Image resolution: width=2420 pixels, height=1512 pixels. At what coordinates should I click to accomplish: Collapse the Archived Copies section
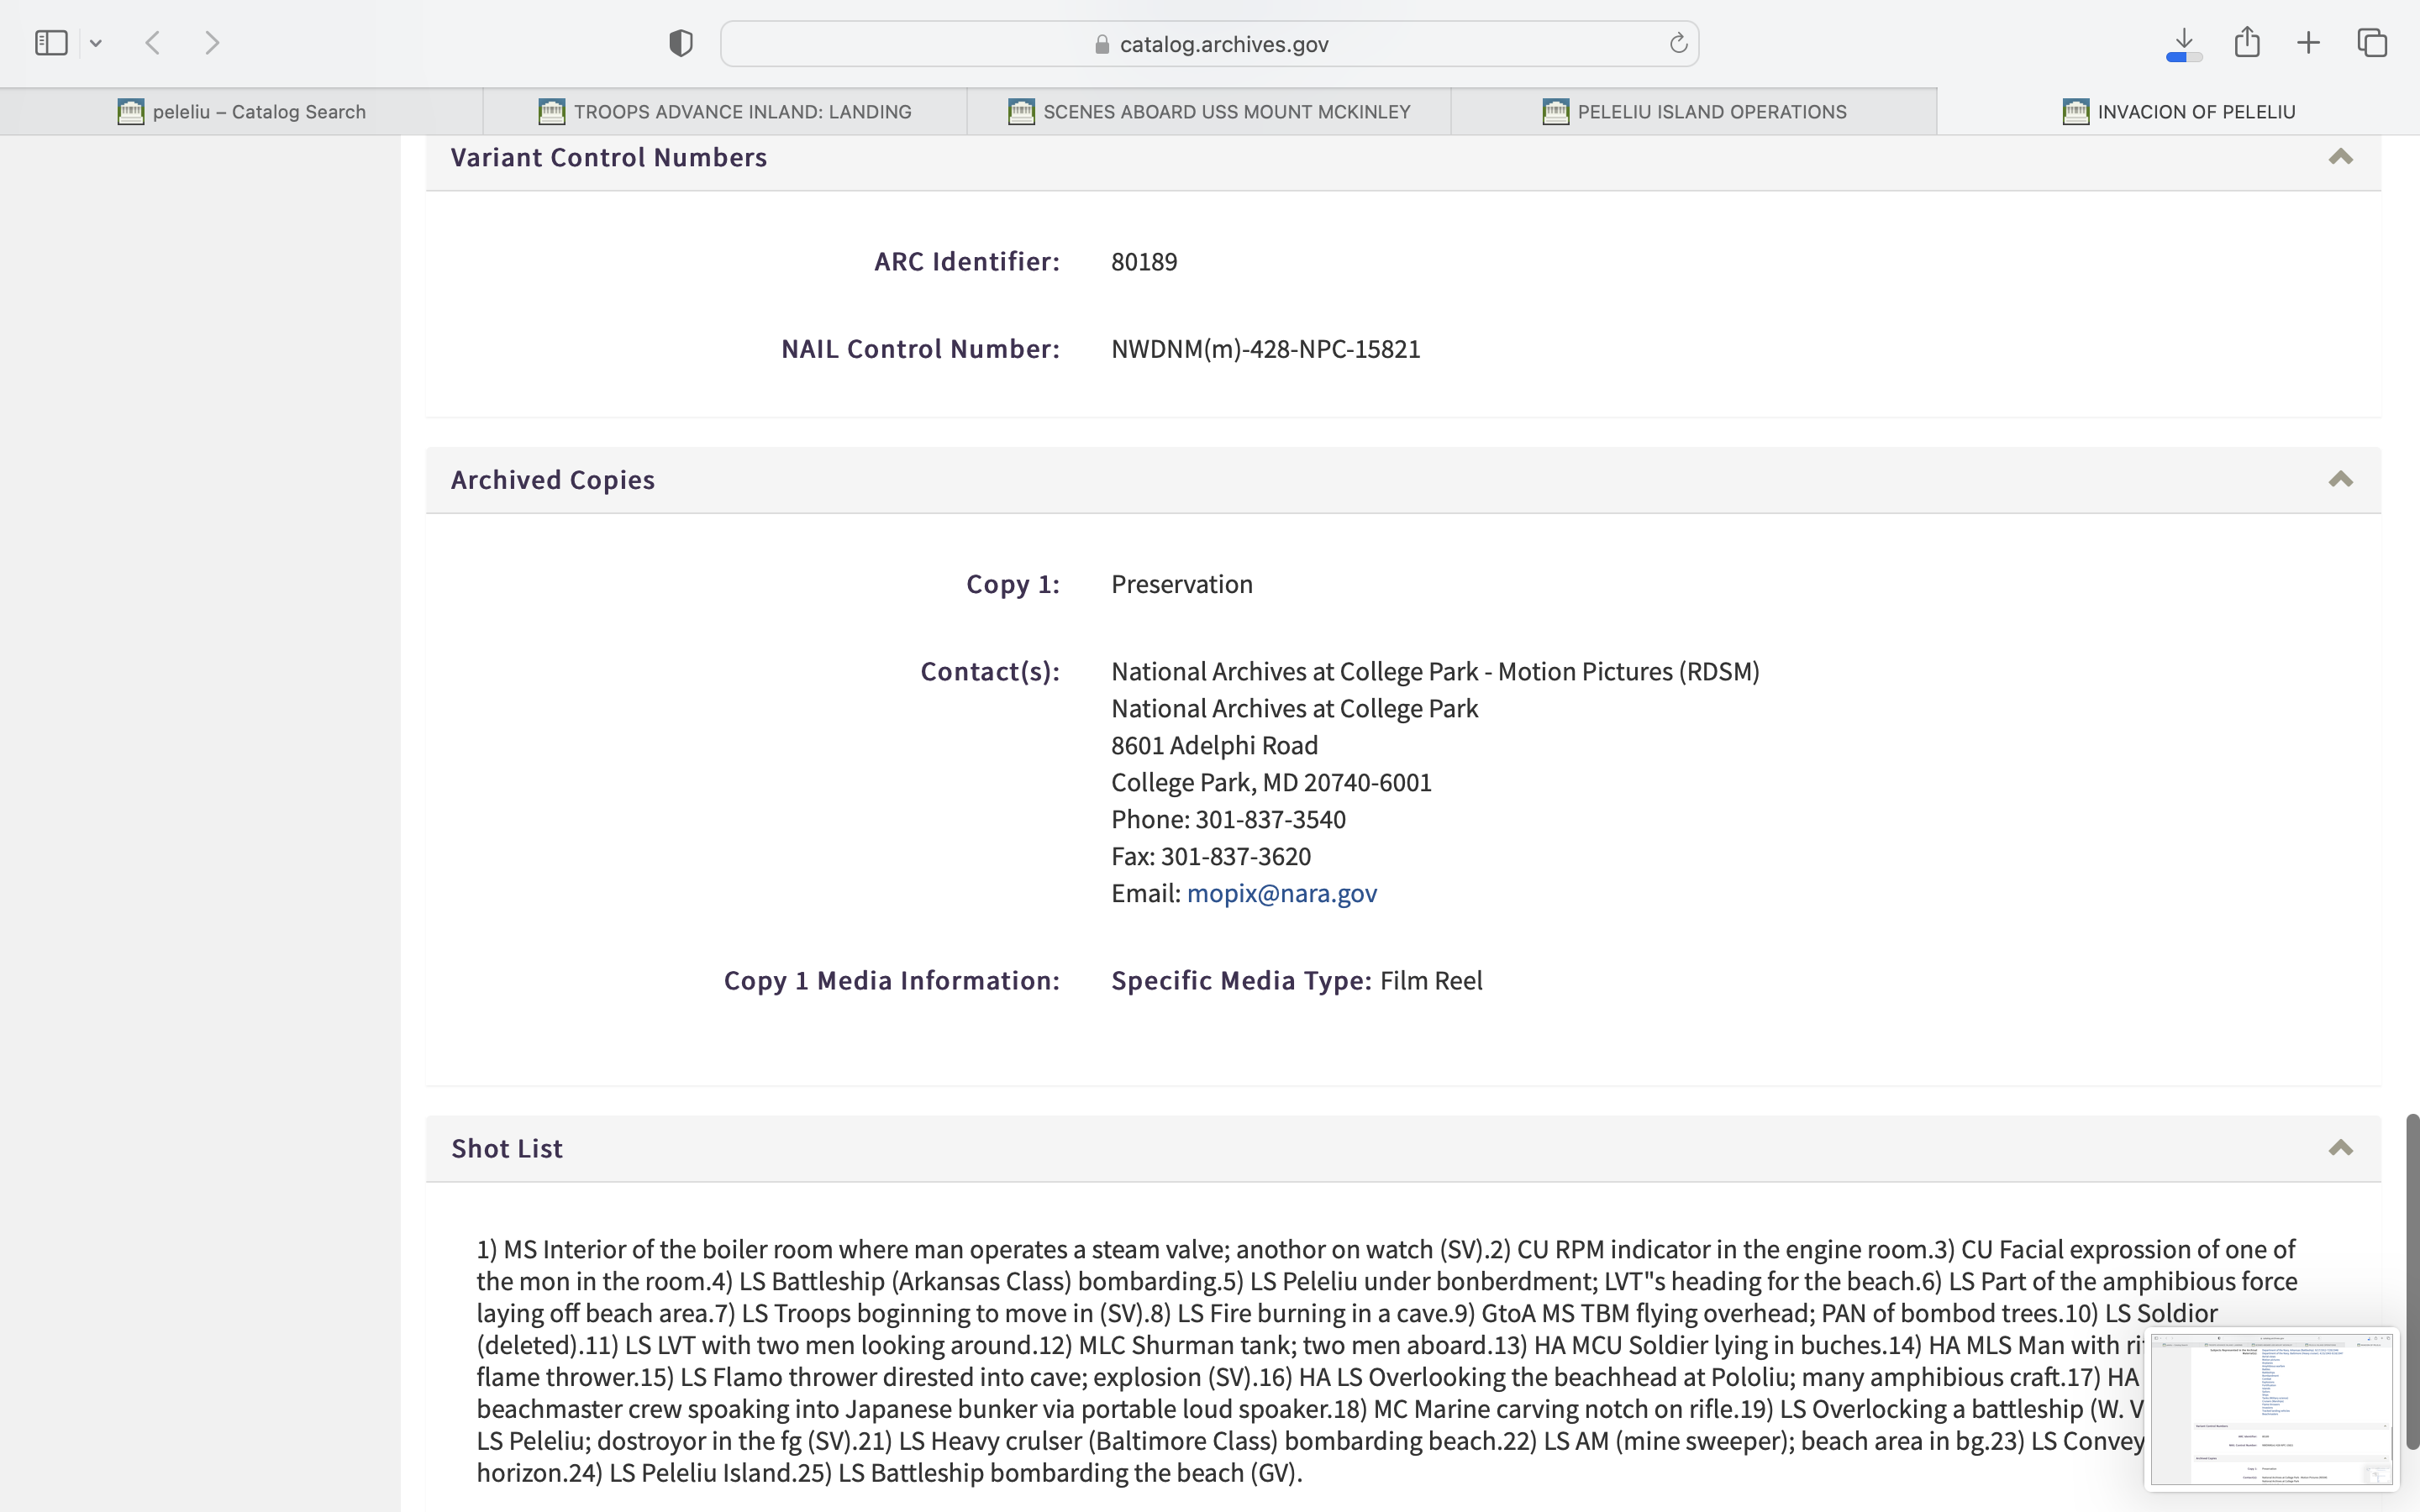coord(2340,480)
